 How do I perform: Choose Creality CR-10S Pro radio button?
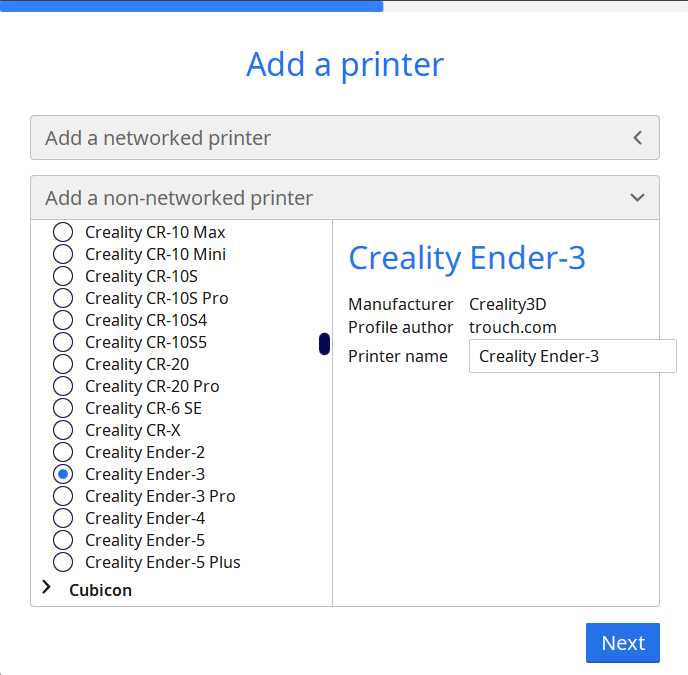coord(63,298)
